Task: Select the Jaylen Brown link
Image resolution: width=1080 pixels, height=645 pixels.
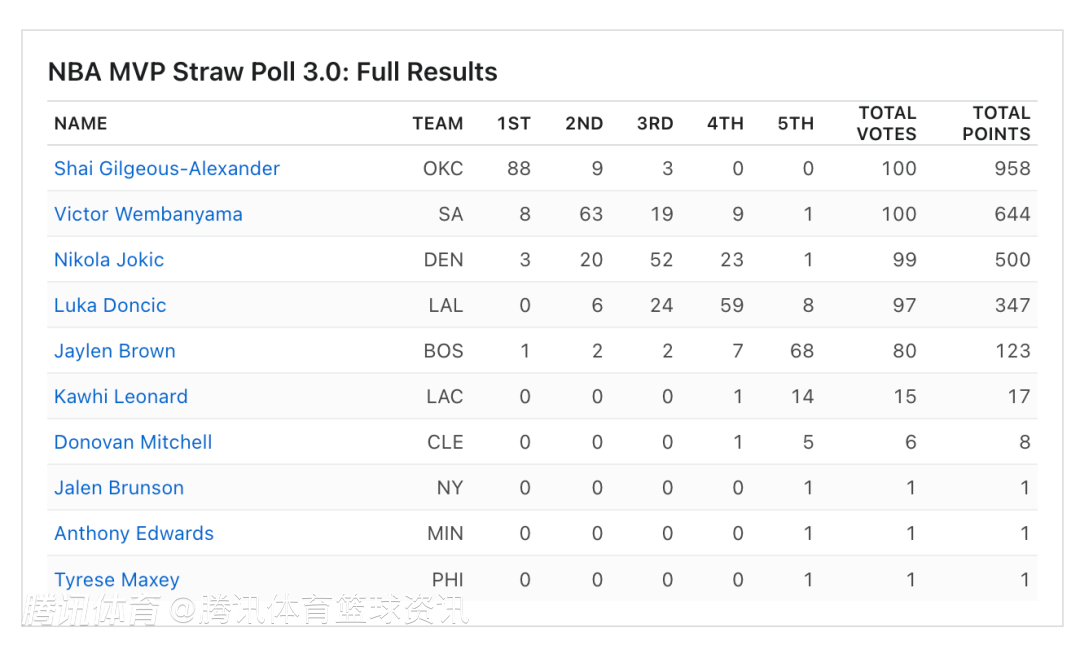Action: (115, 351)
